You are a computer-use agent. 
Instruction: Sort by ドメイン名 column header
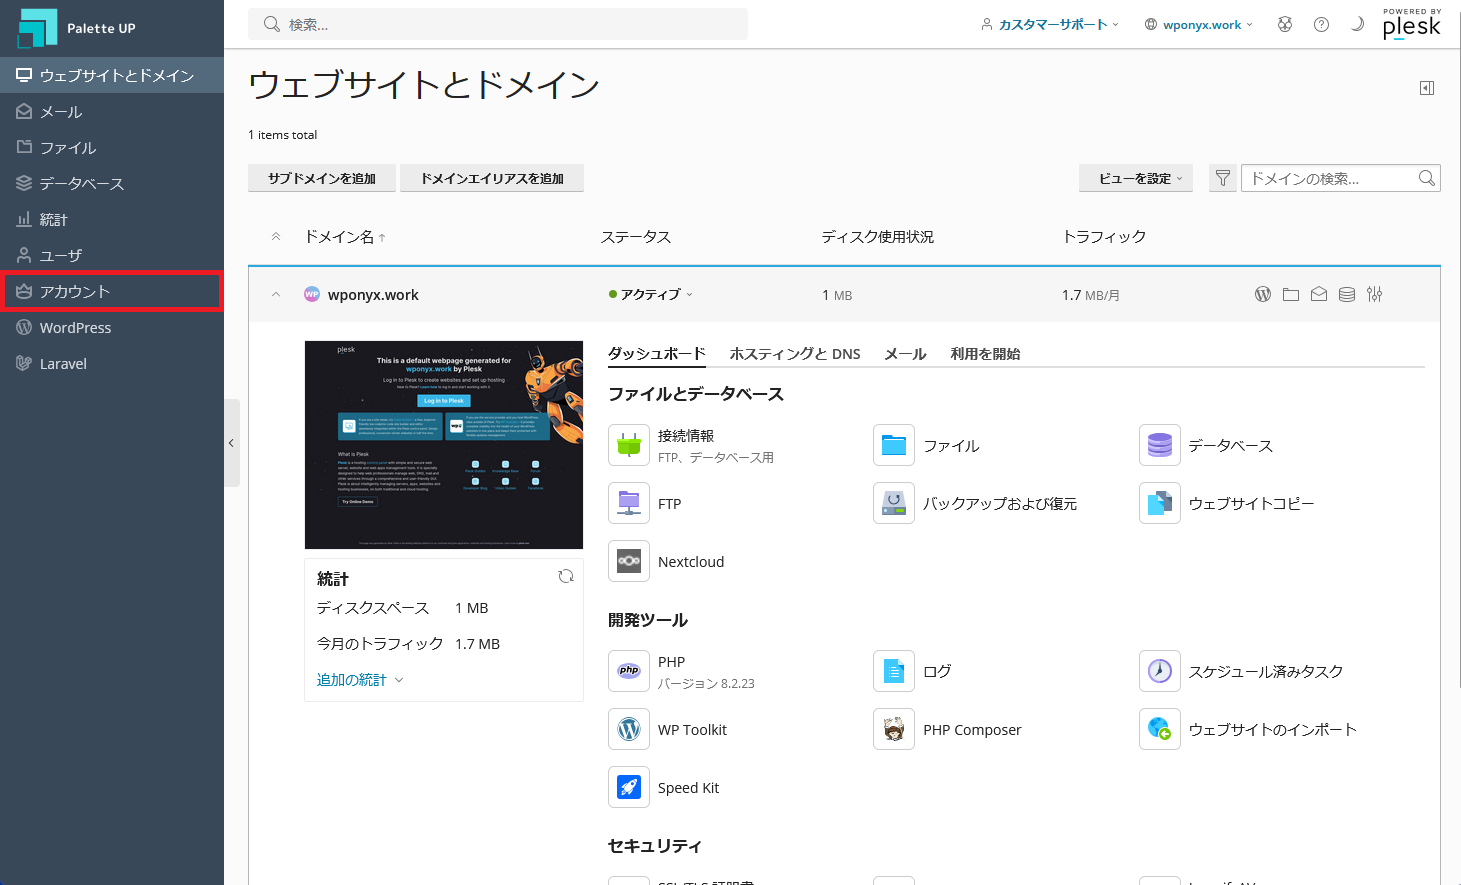(x=345, y=236)
